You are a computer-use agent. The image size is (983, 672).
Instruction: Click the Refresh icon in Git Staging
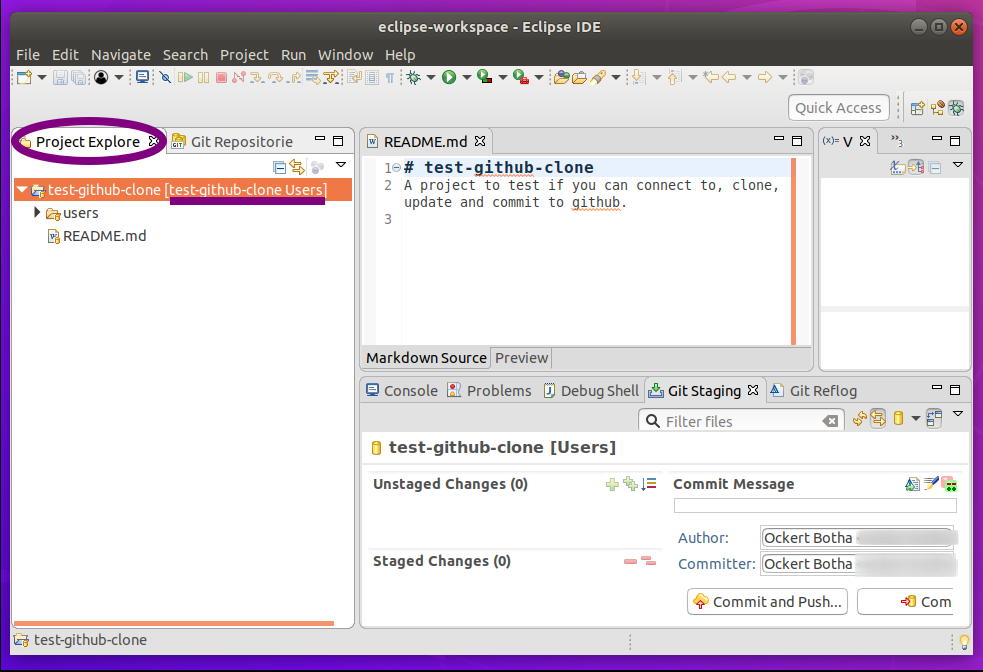(x=859, y=419)
